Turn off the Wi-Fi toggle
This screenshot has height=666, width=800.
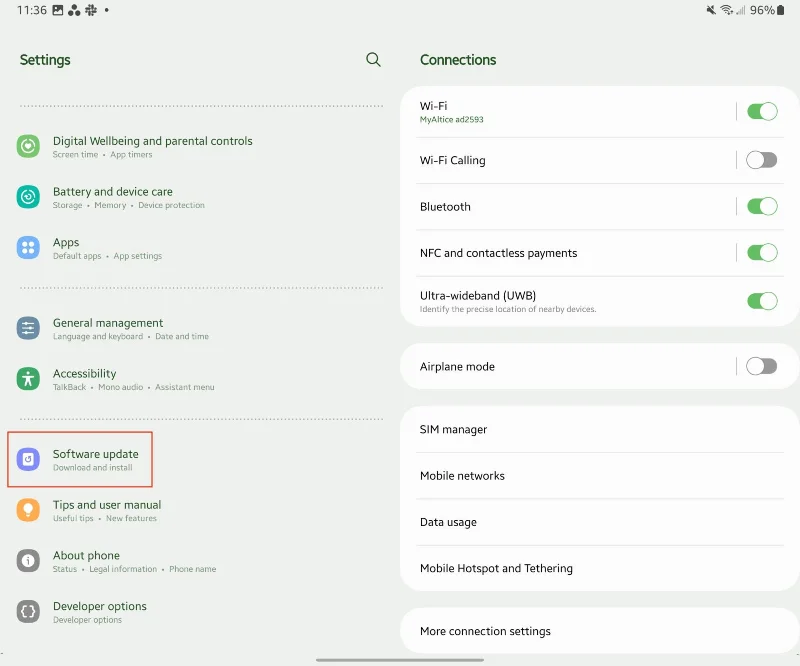pos(762,111)
